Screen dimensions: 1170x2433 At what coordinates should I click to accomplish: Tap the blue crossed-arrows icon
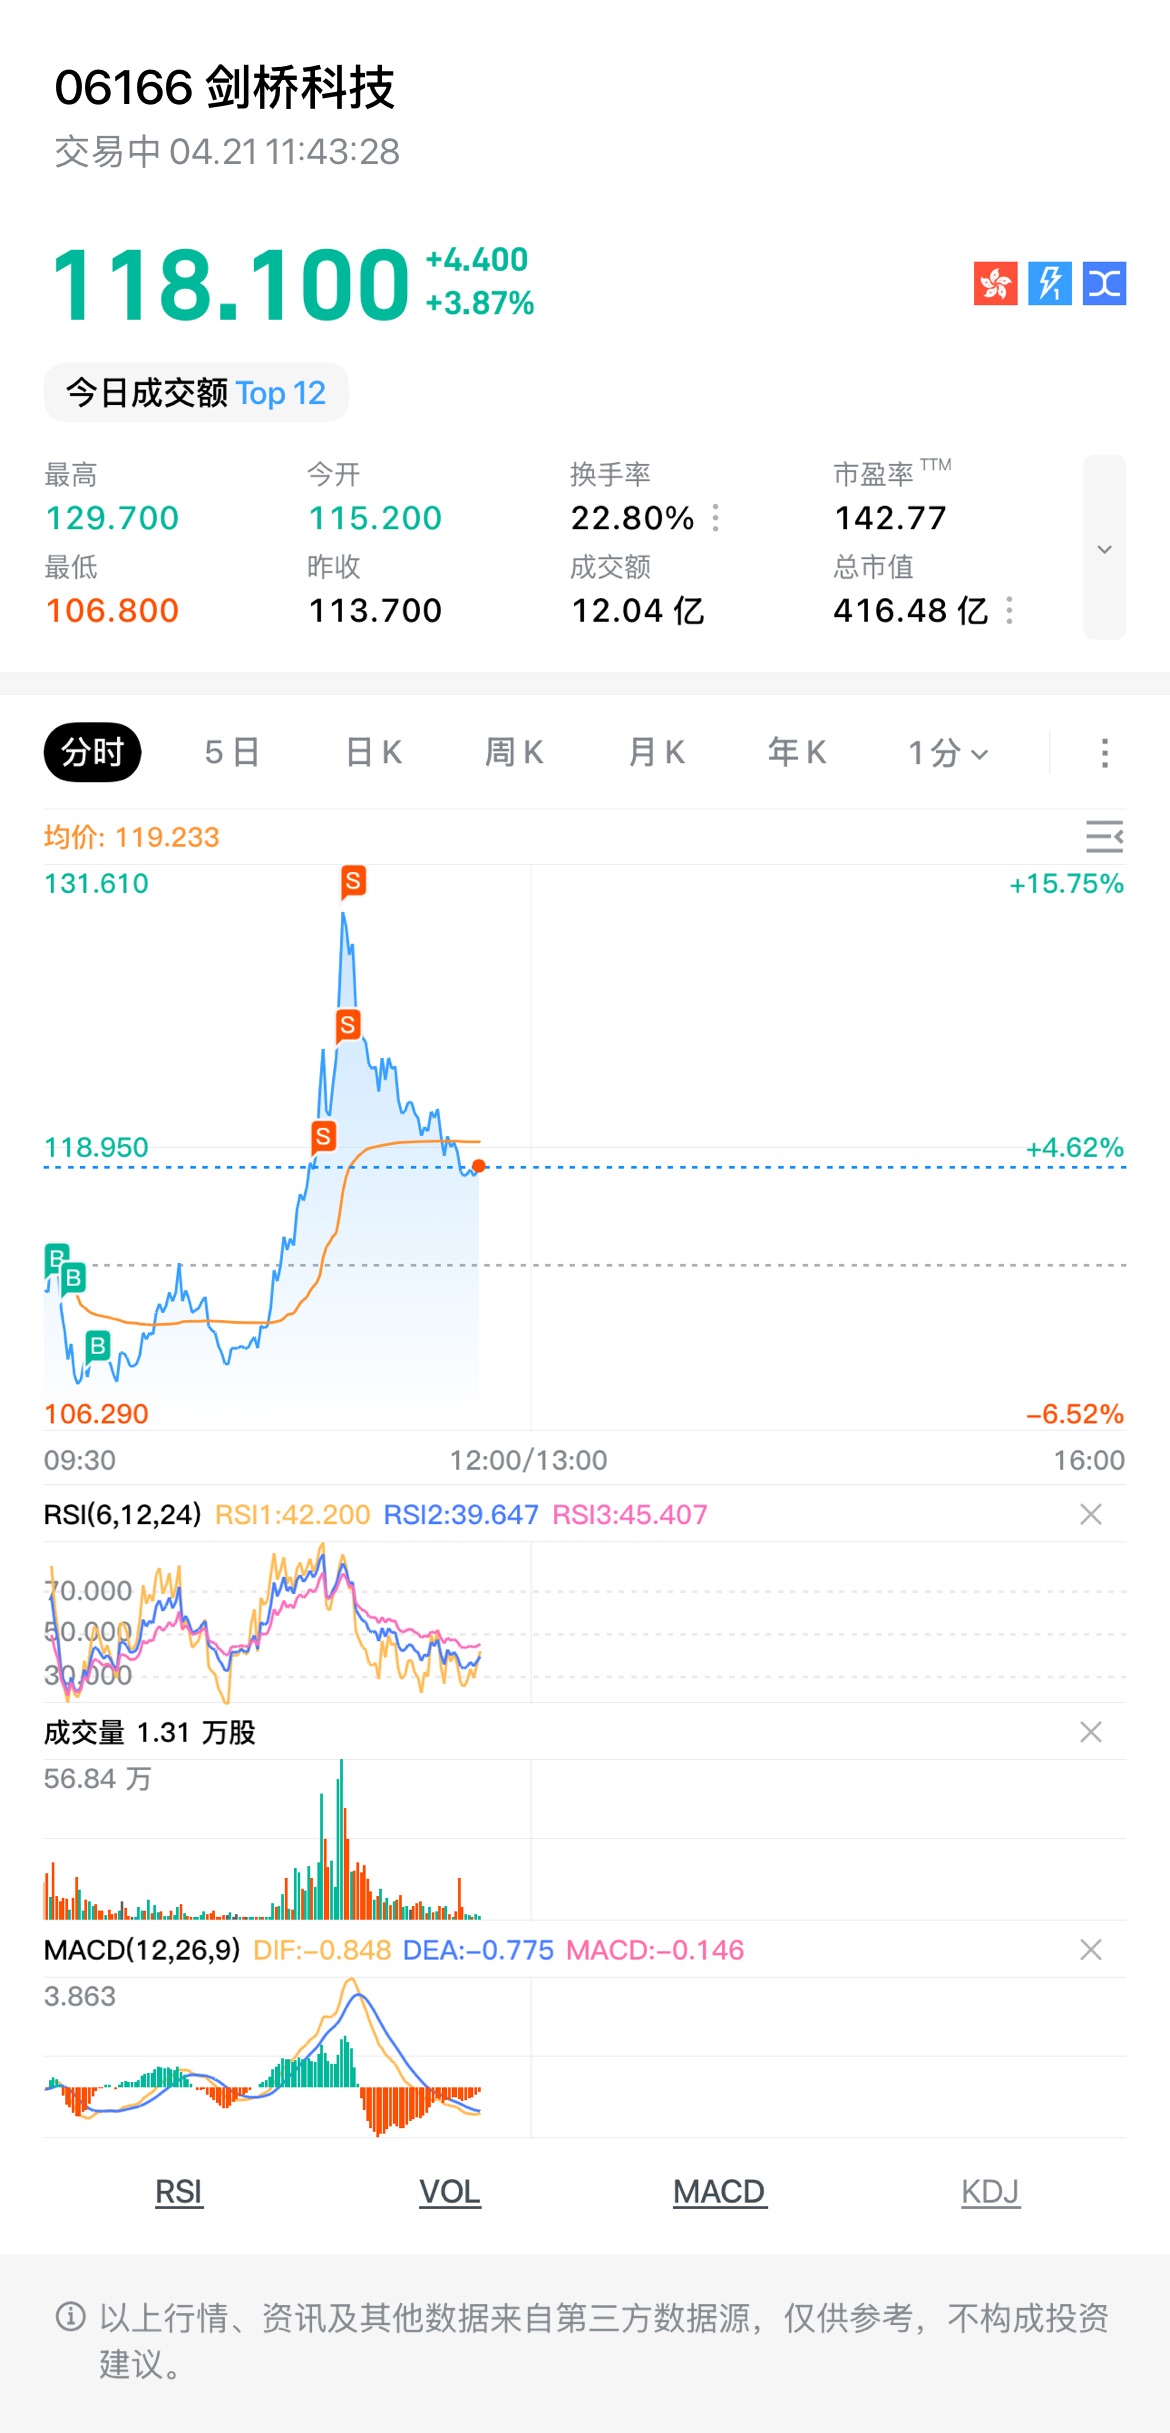(1104, 284)
